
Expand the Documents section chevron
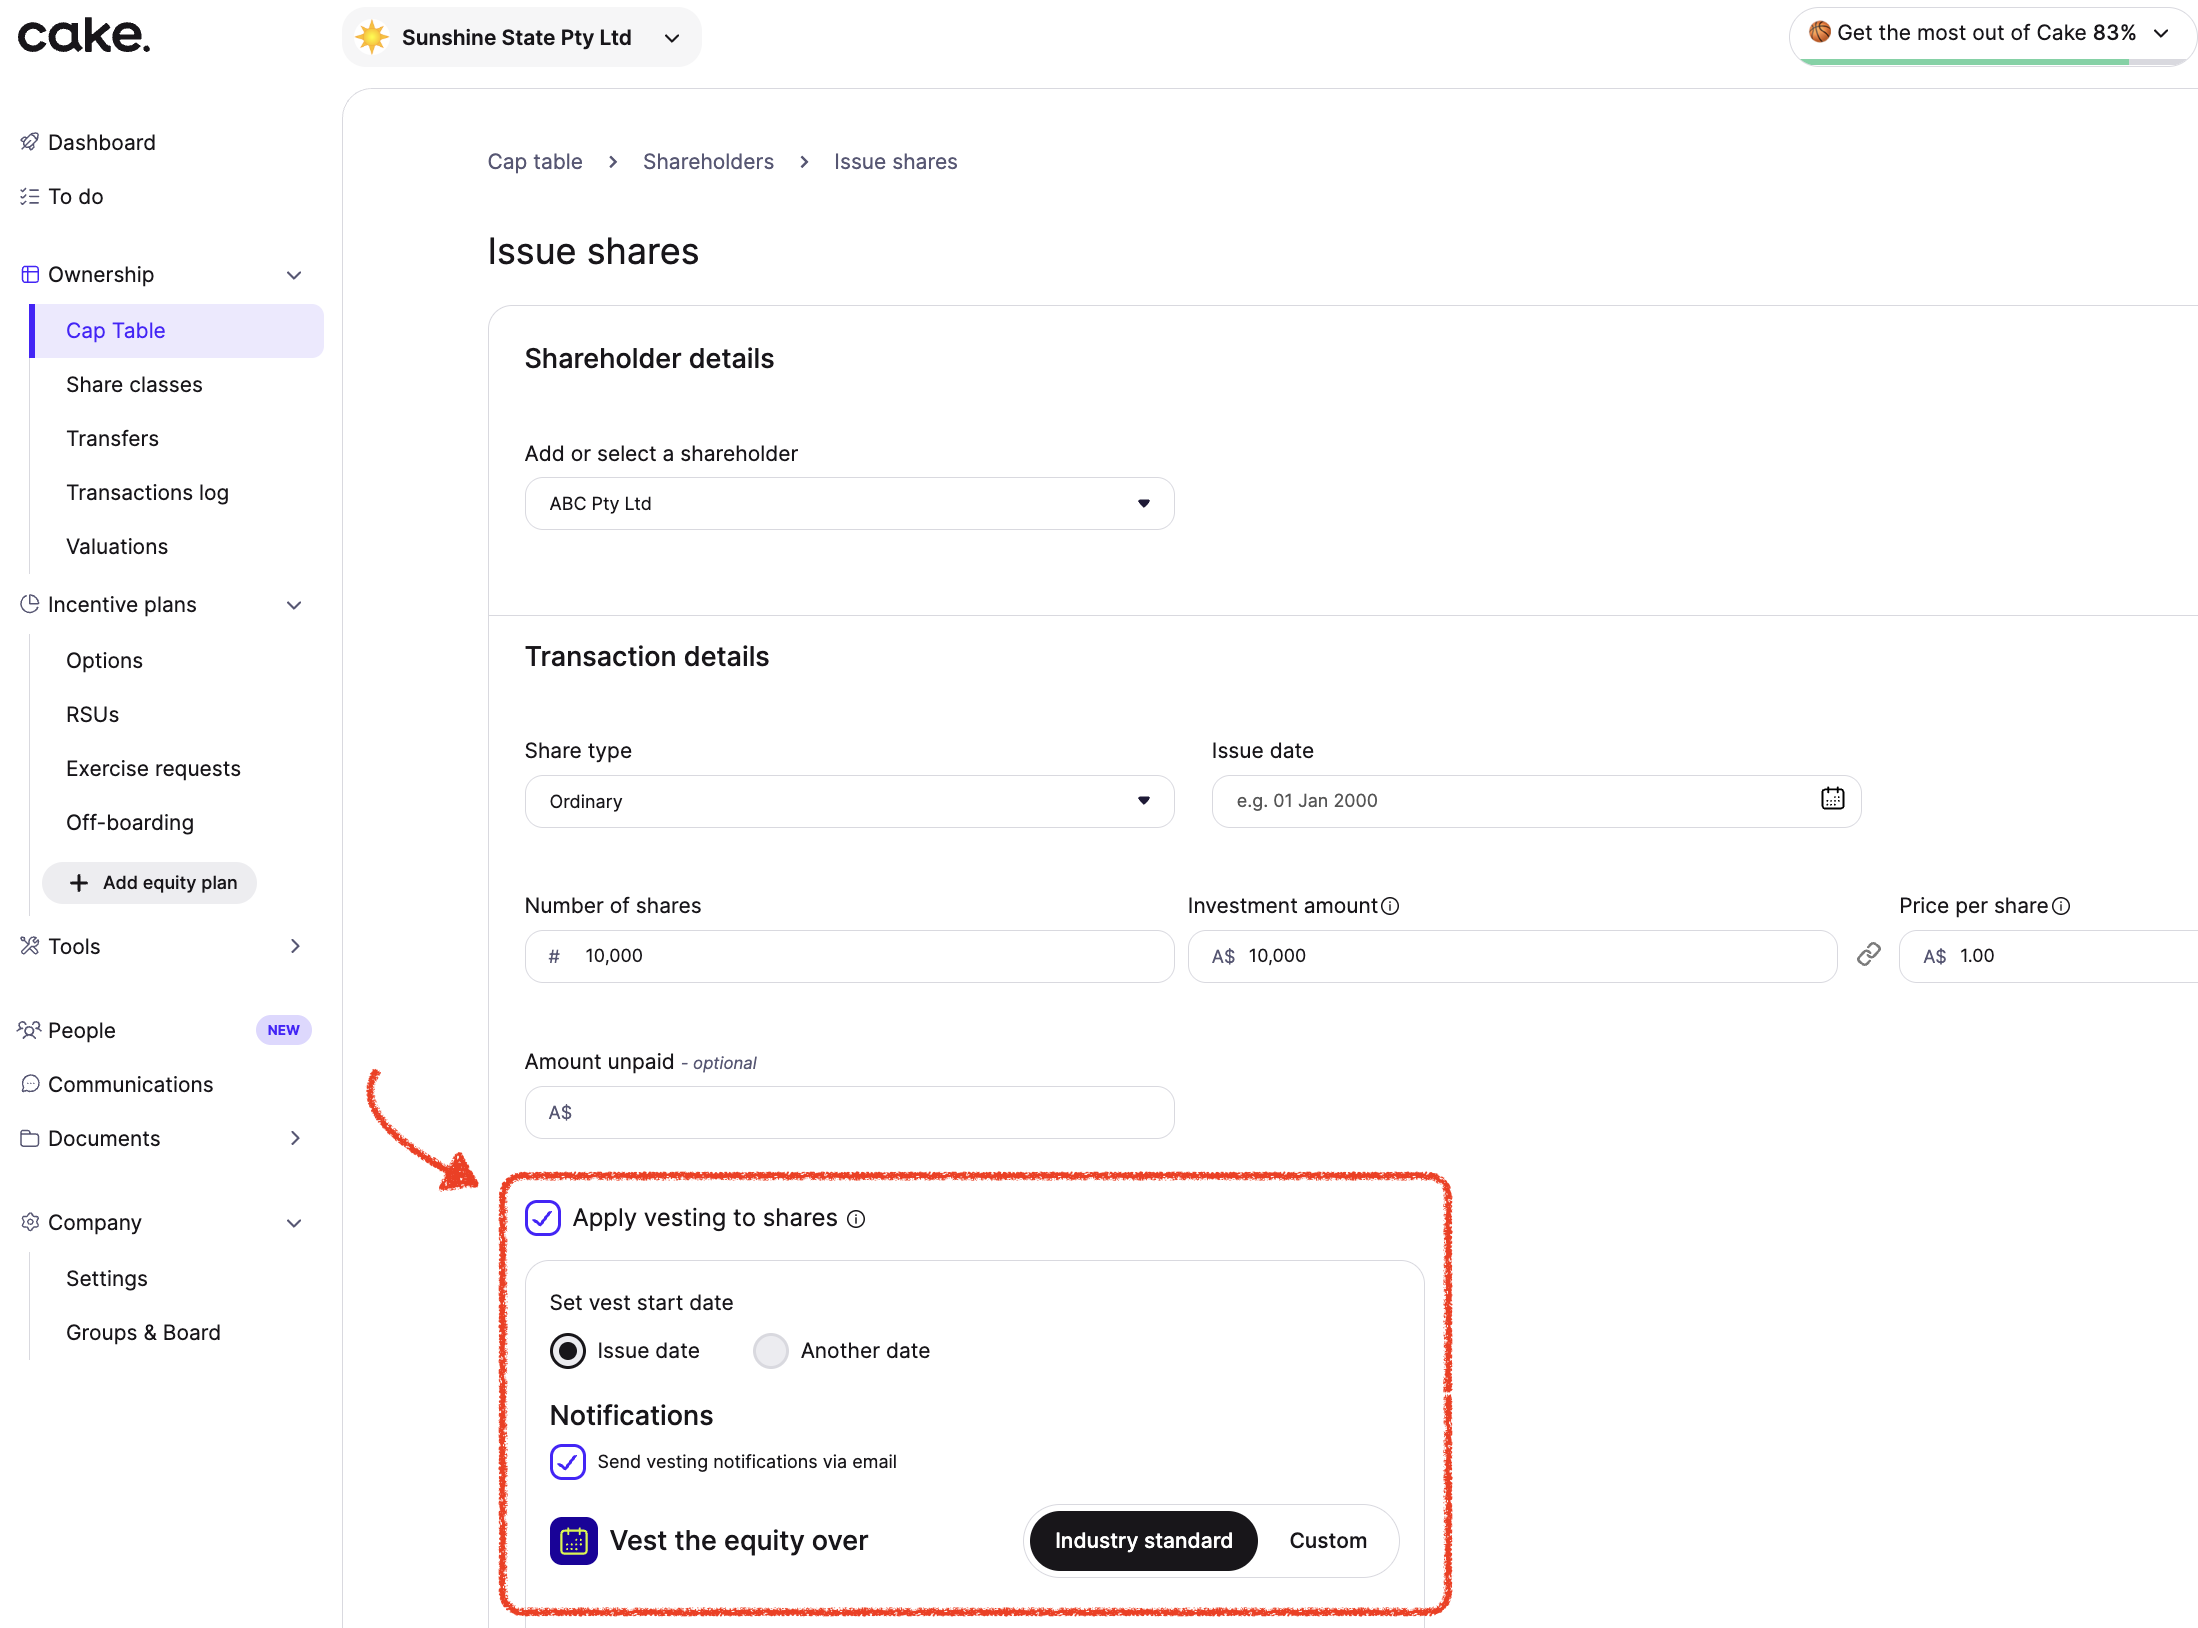pyautogui.click(x=295, y=1138)
